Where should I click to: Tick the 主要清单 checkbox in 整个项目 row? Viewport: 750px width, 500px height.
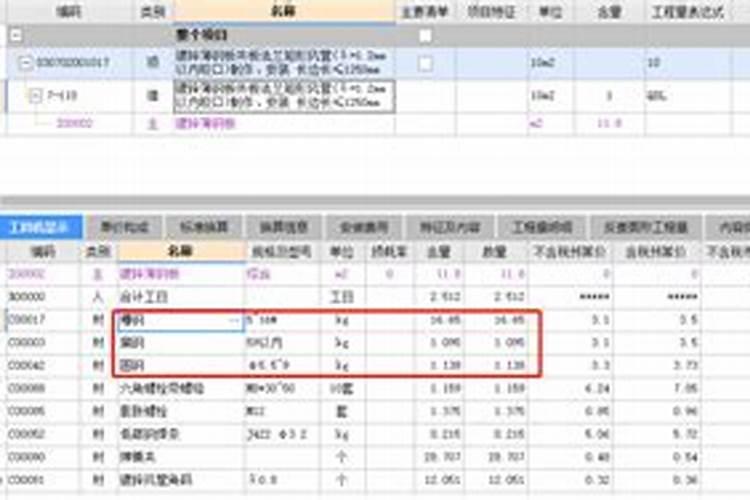(x=425, y=35)
